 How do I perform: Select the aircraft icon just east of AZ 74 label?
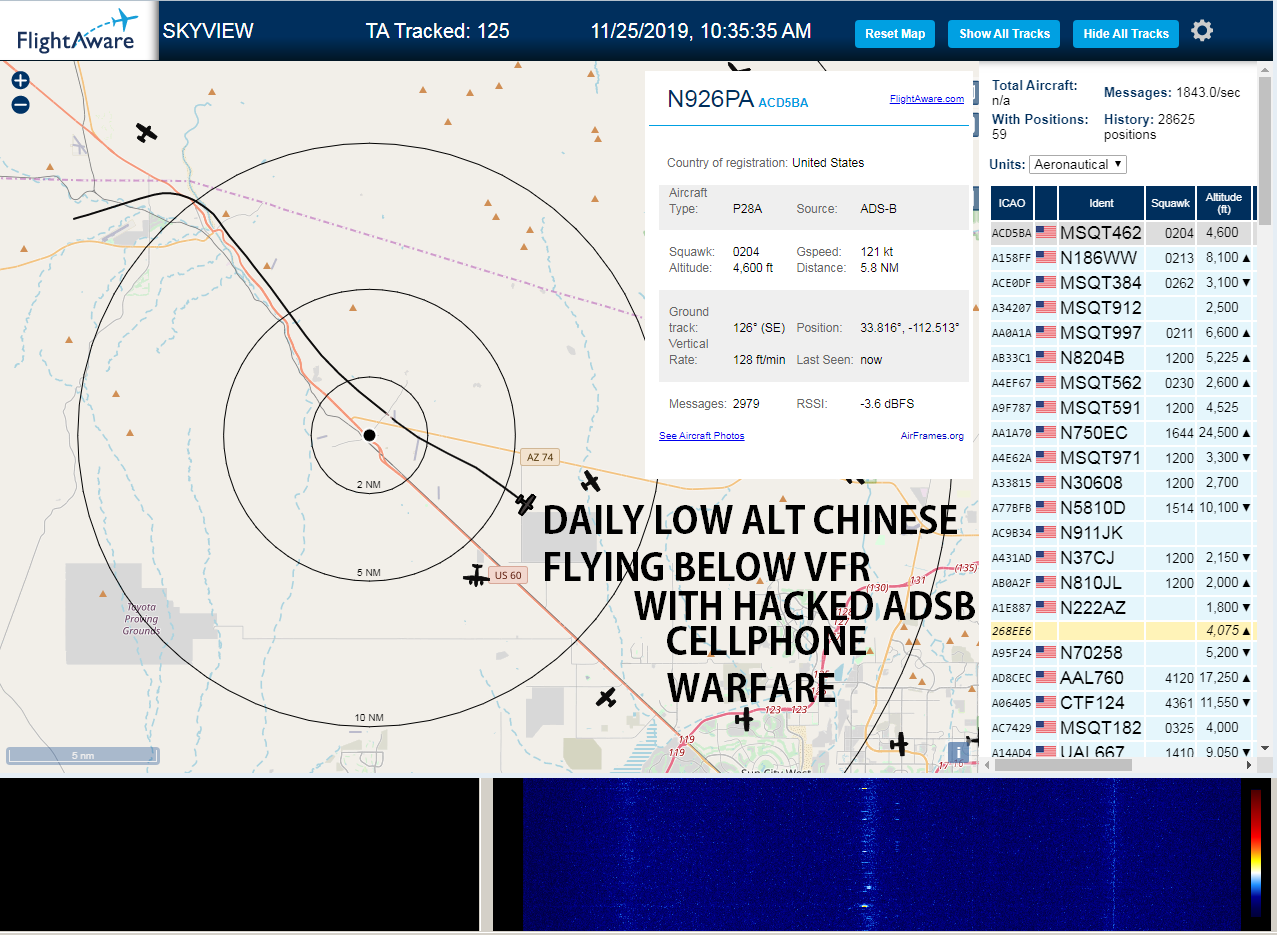pos(591,482)
